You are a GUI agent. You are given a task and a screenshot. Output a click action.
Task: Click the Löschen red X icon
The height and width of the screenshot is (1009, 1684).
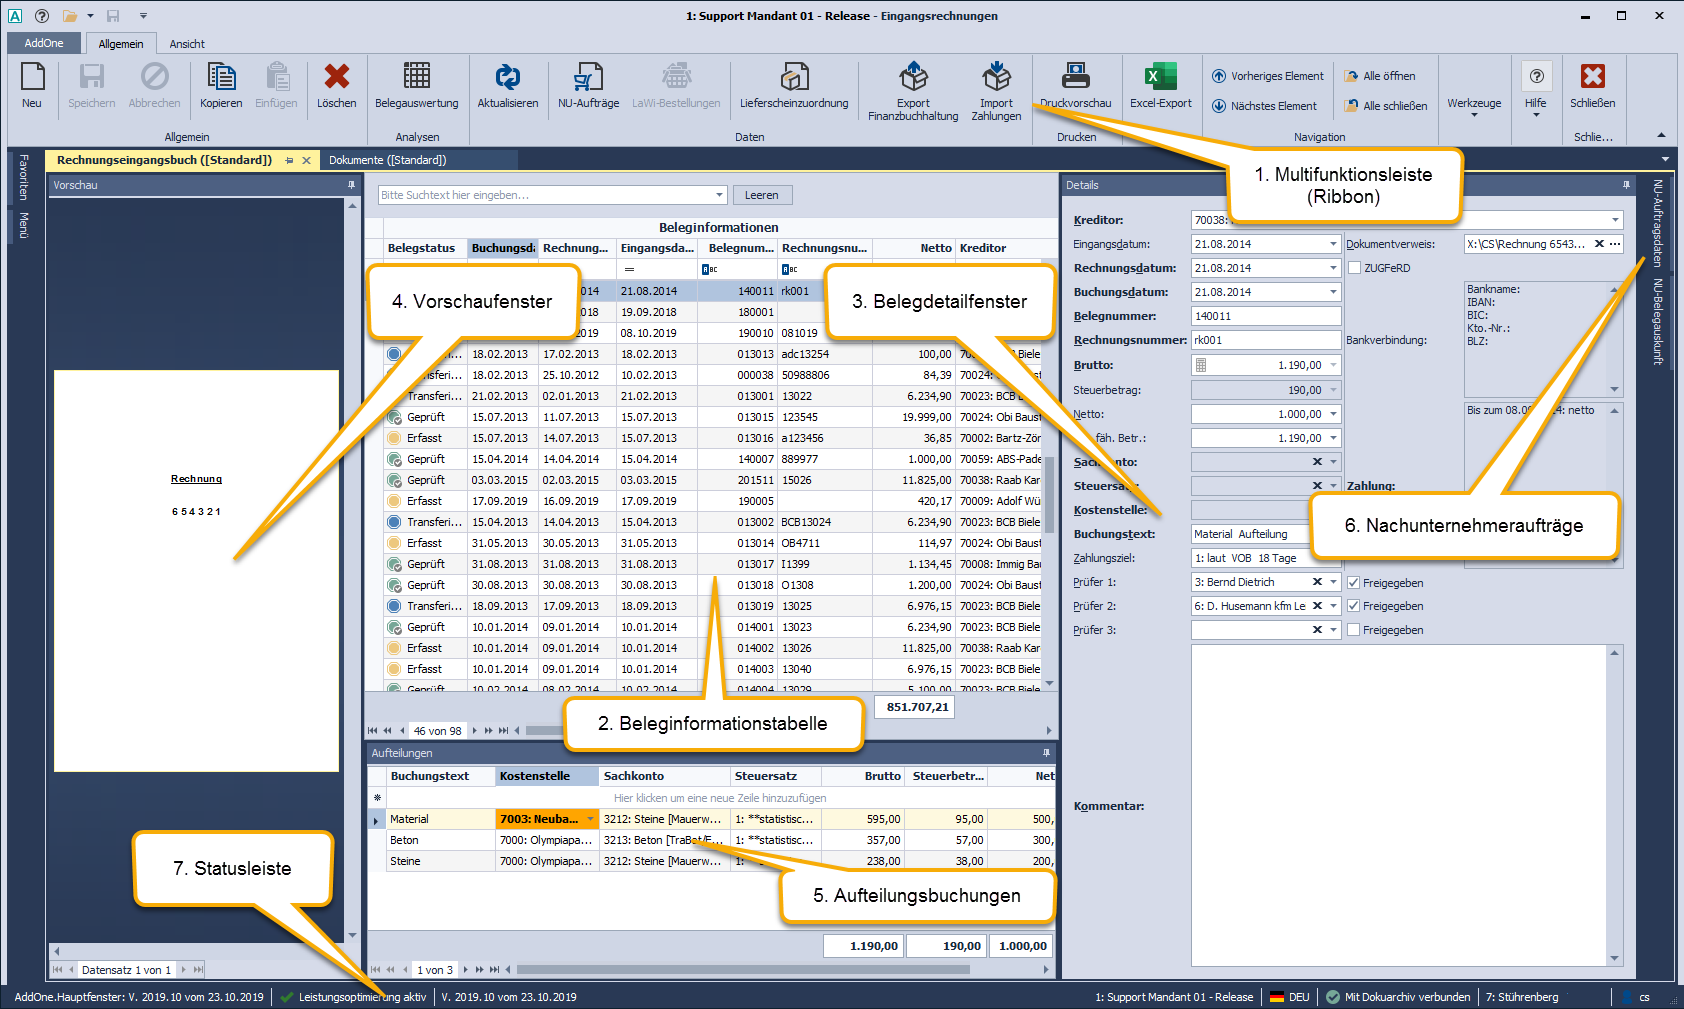click(336, 78)
